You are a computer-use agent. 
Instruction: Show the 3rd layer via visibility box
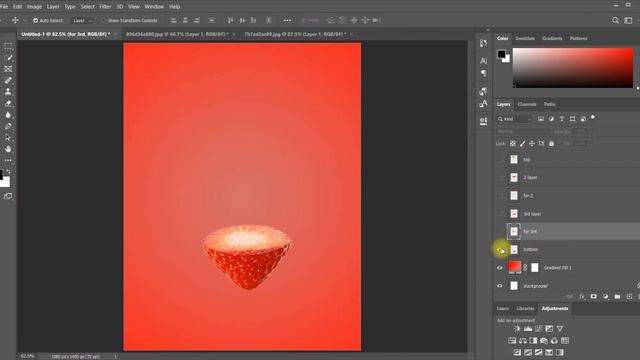click(x=500, y=213)
